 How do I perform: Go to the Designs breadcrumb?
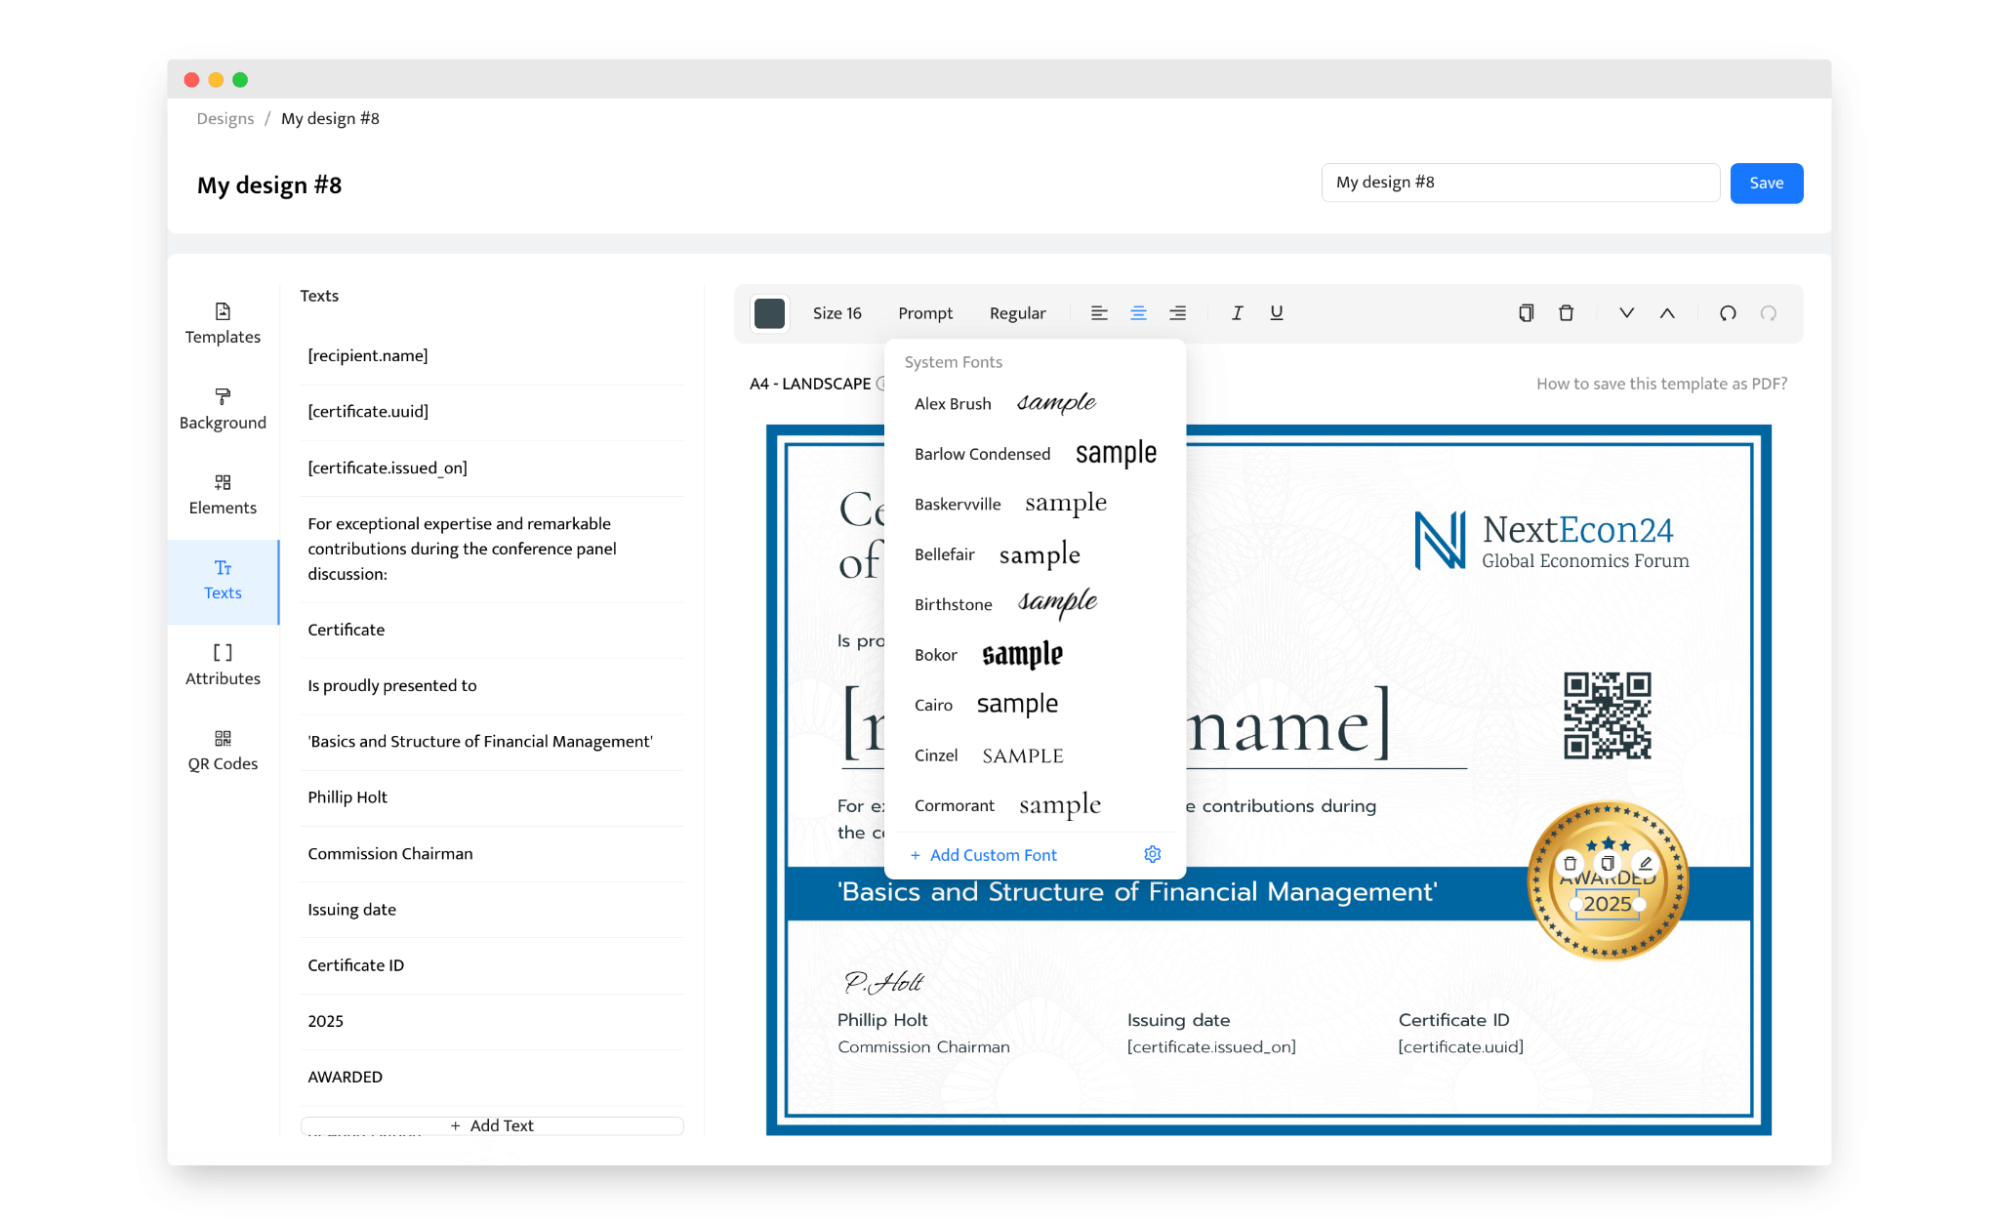click(x=225, y=118)
